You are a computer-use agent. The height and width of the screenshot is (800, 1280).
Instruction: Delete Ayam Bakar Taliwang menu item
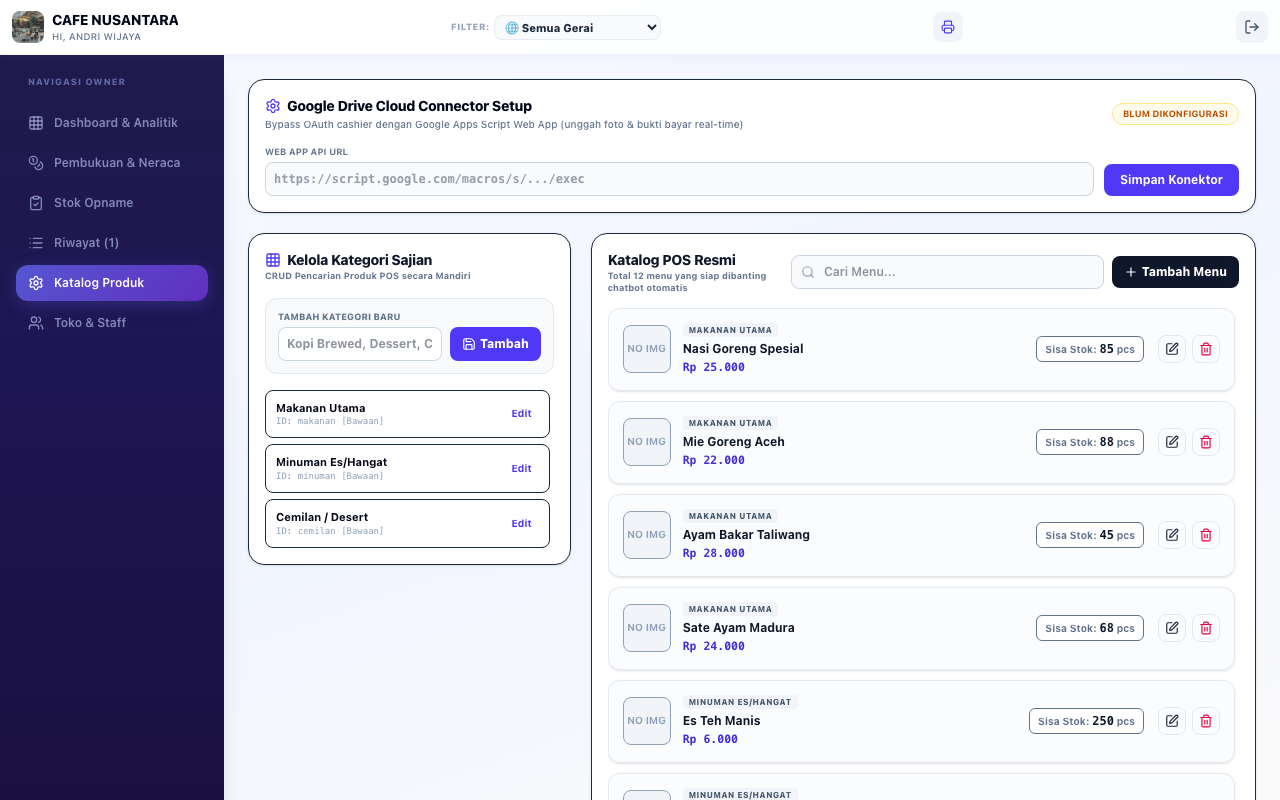point(1206,535)
